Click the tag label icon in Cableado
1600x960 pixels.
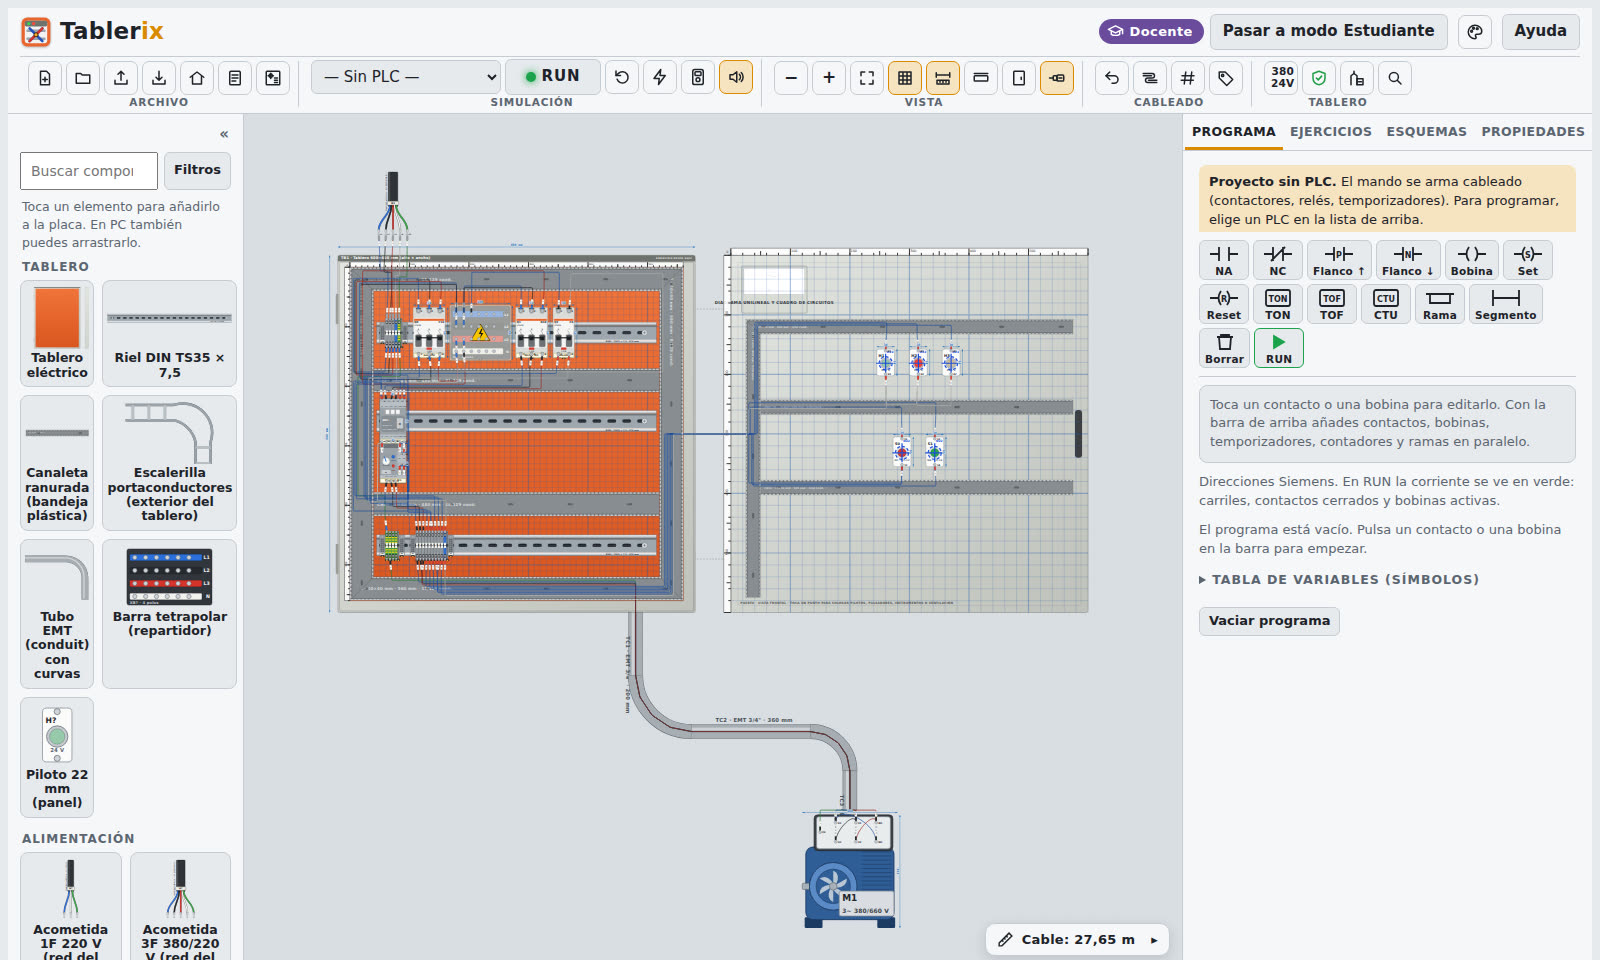[x=1226, y=78]
